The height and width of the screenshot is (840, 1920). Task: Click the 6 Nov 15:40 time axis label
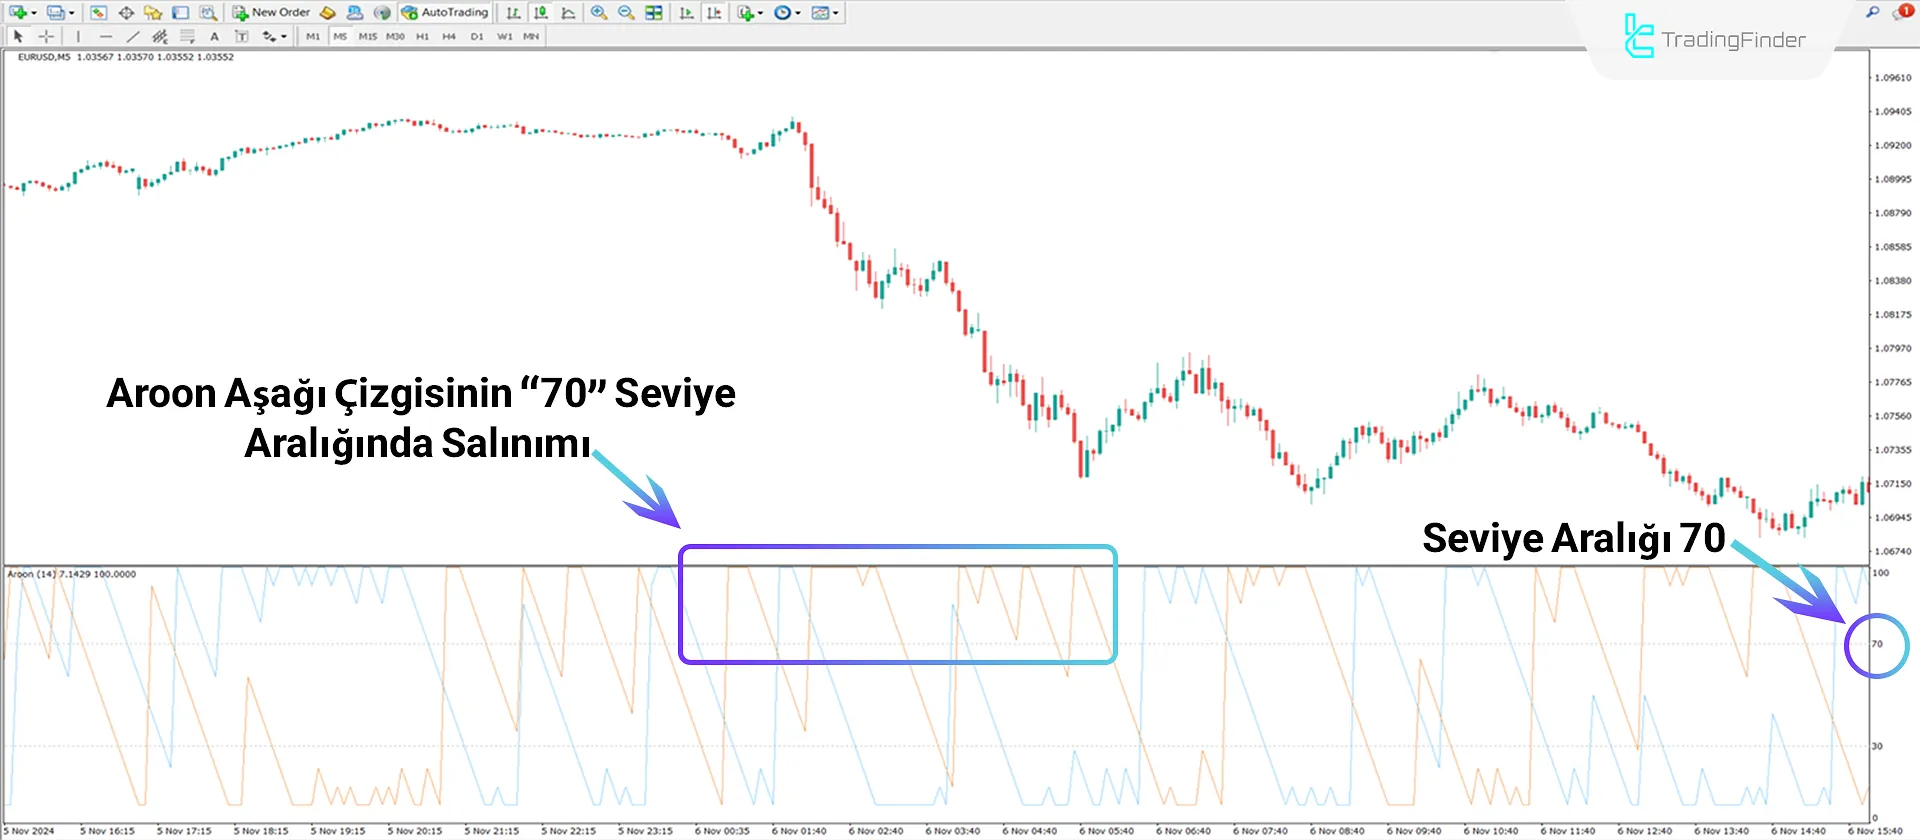pyautogui.click(x=1875, y=831)
